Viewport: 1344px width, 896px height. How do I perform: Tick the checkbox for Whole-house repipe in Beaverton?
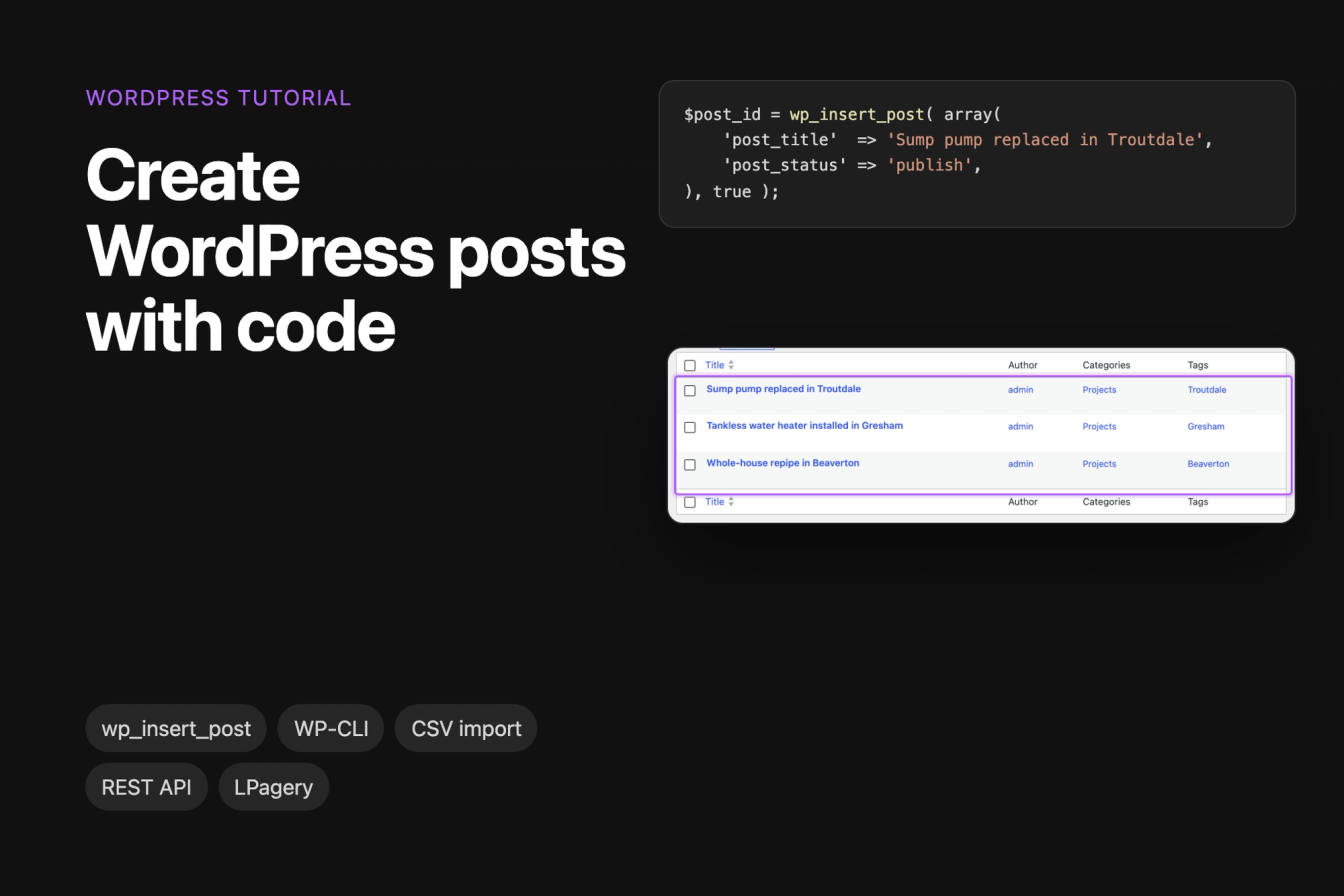coord(690,465)
